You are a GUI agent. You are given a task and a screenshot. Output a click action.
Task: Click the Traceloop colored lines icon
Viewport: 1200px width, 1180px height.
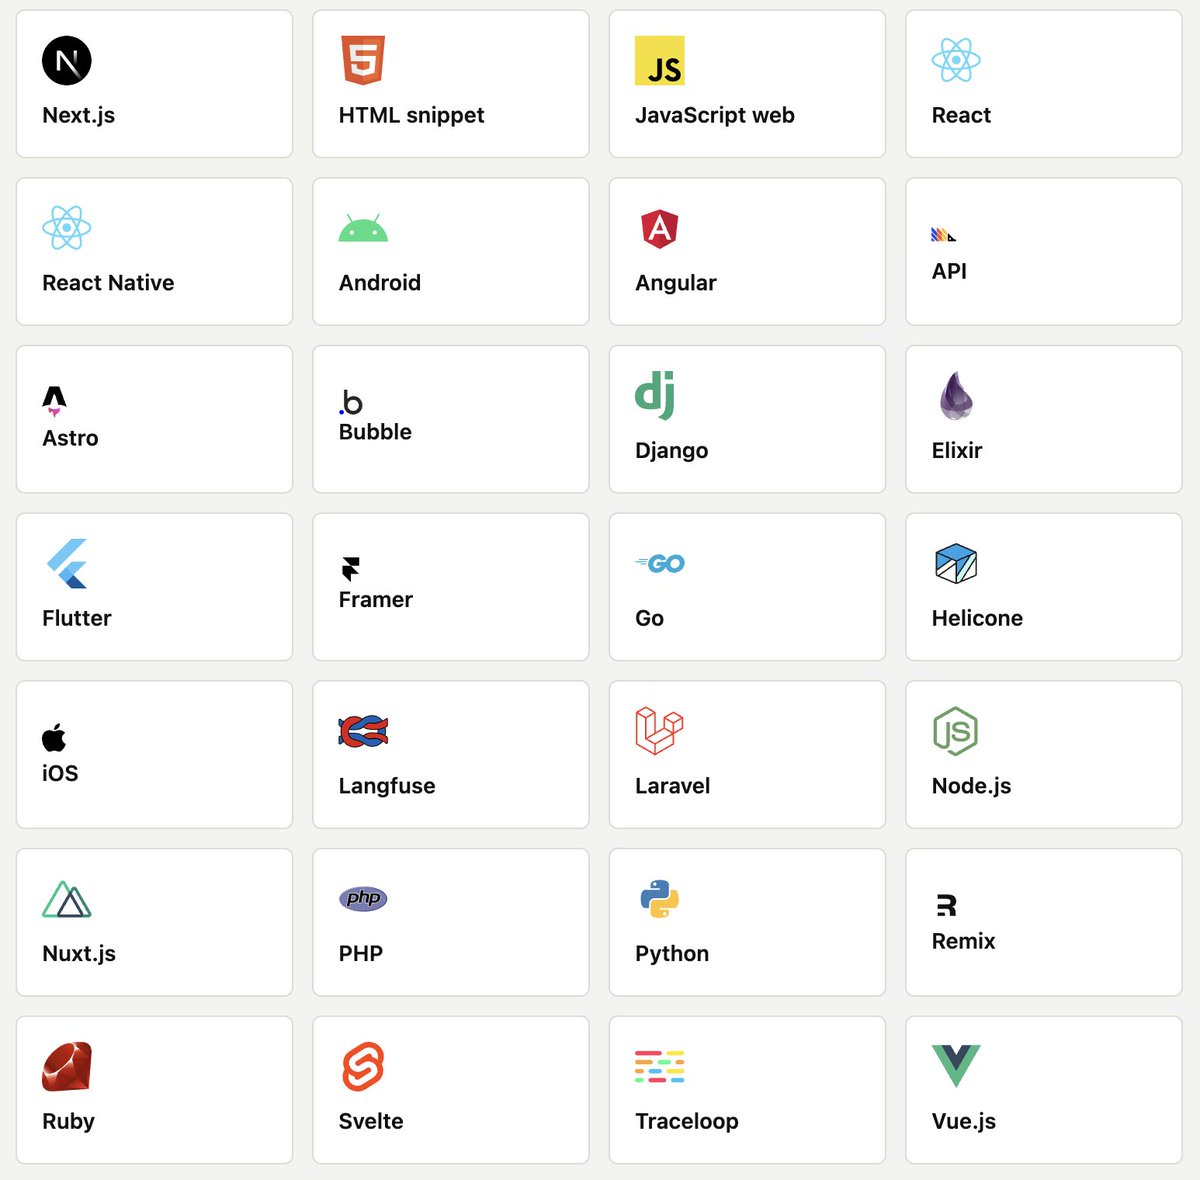click(660, 1067)
